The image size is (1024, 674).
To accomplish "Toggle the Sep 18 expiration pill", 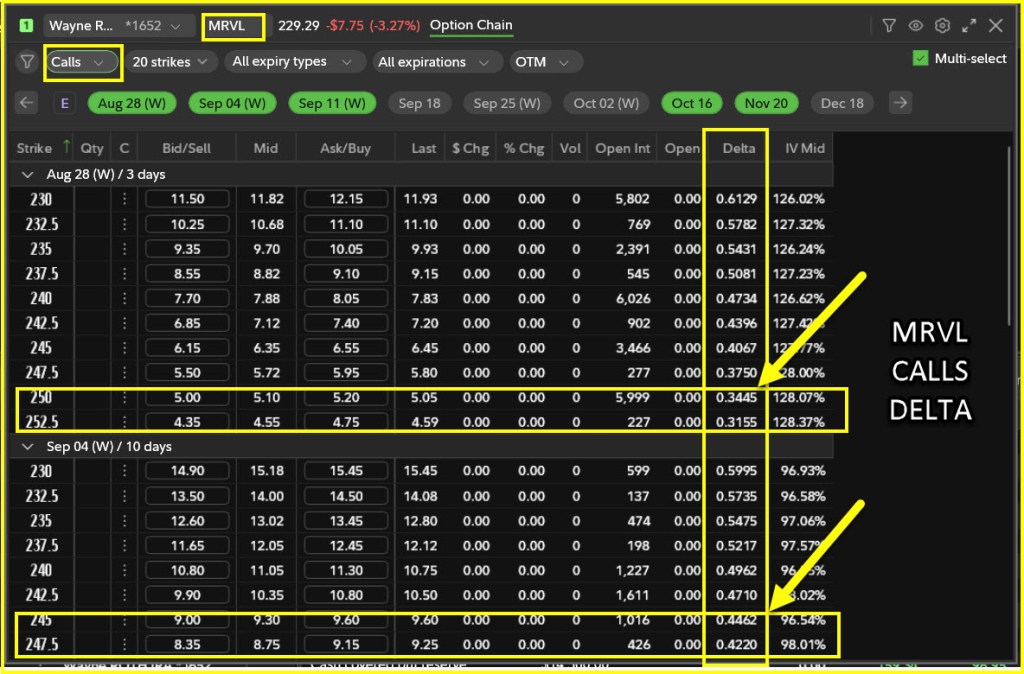I will [419, 103].
